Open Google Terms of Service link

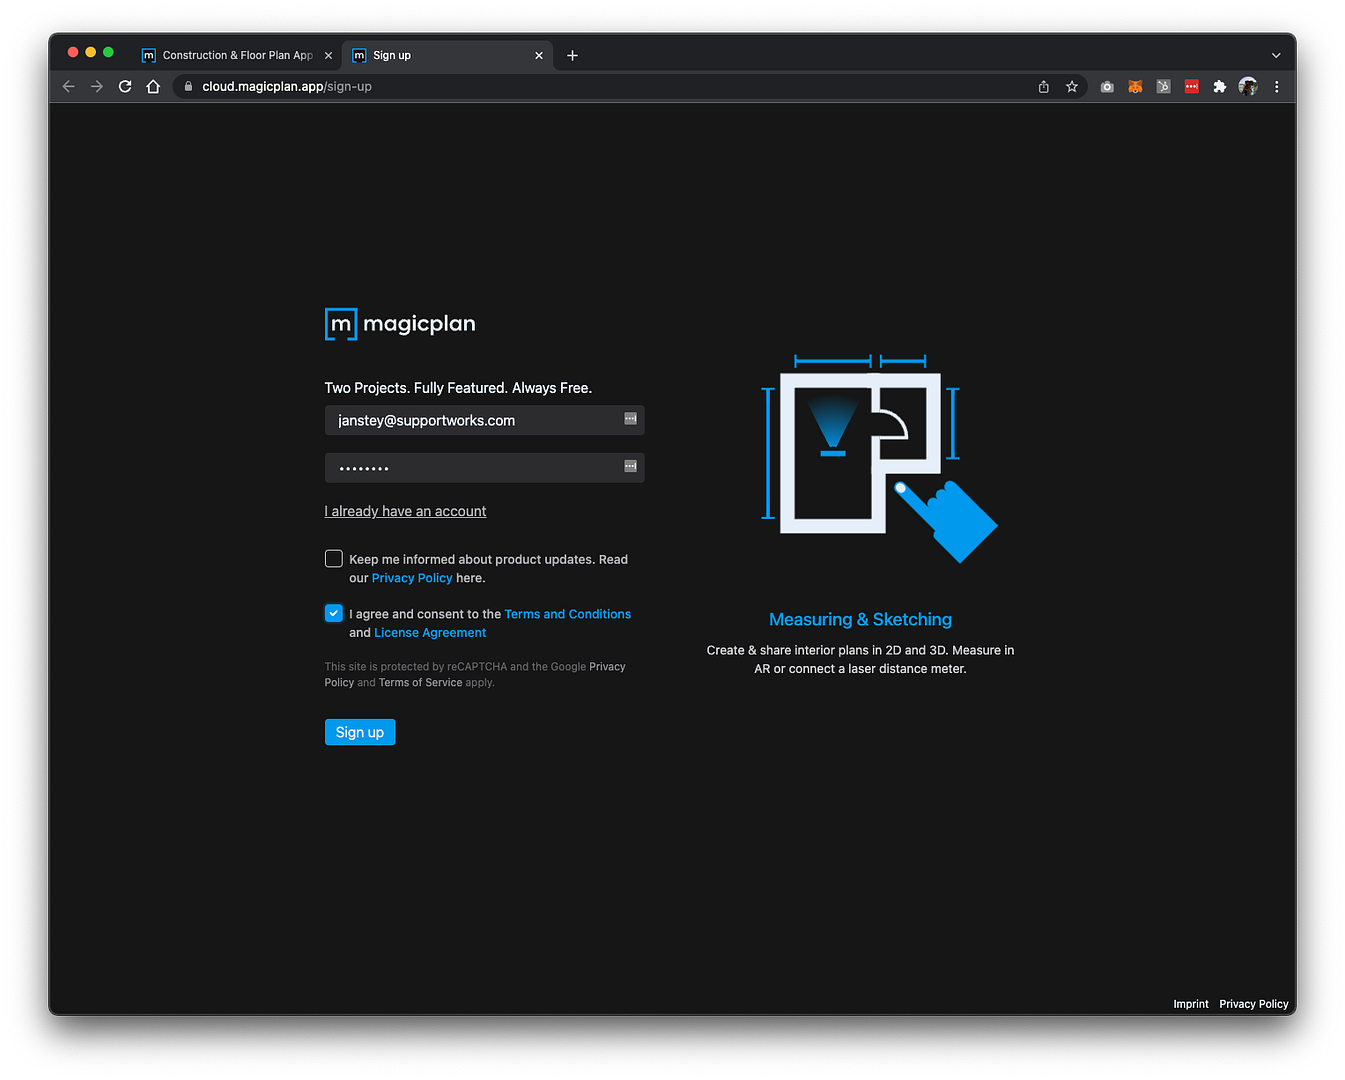click(x=420, y=683)
